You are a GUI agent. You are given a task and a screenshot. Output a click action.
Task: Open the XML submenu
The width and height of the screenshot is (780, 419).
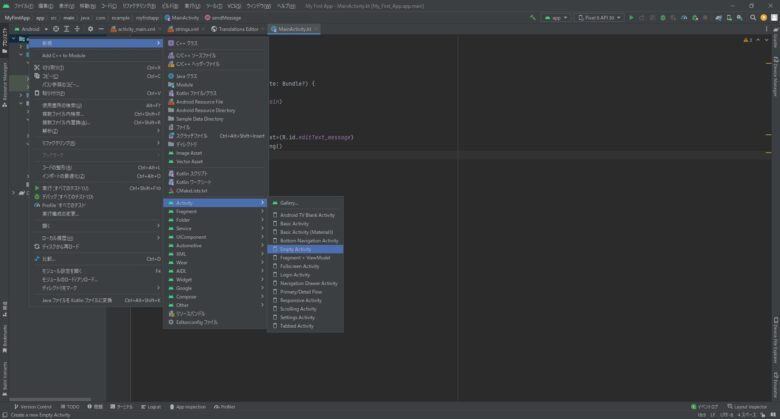coord(215,254)
